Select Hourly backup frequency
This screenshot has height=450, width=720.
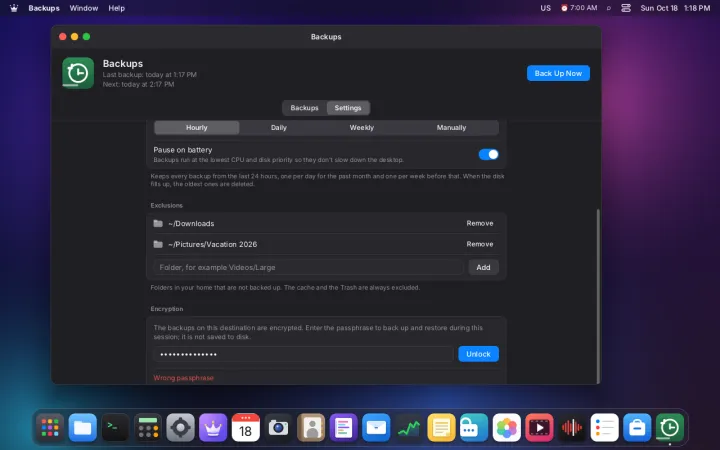tap(197, 128)
